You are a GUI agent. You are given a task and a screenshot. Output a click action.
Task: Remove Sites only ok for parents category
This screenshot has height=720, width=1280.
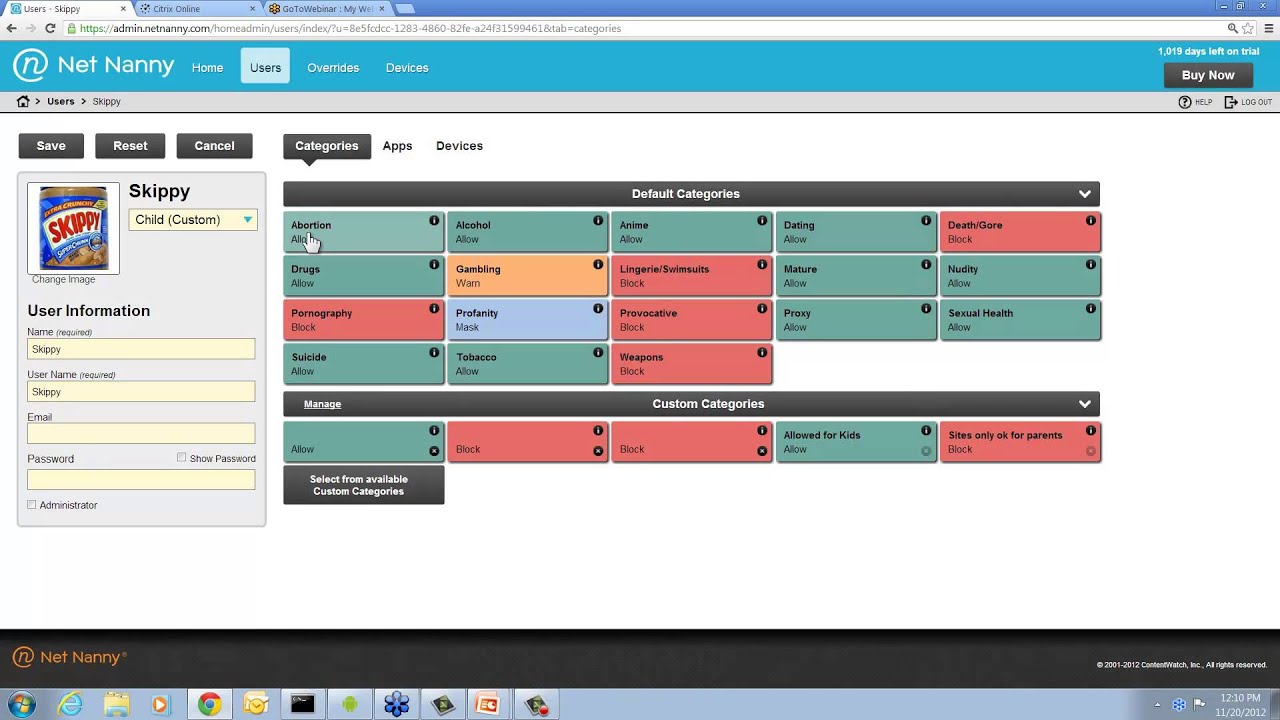[x=1091, y=451]
